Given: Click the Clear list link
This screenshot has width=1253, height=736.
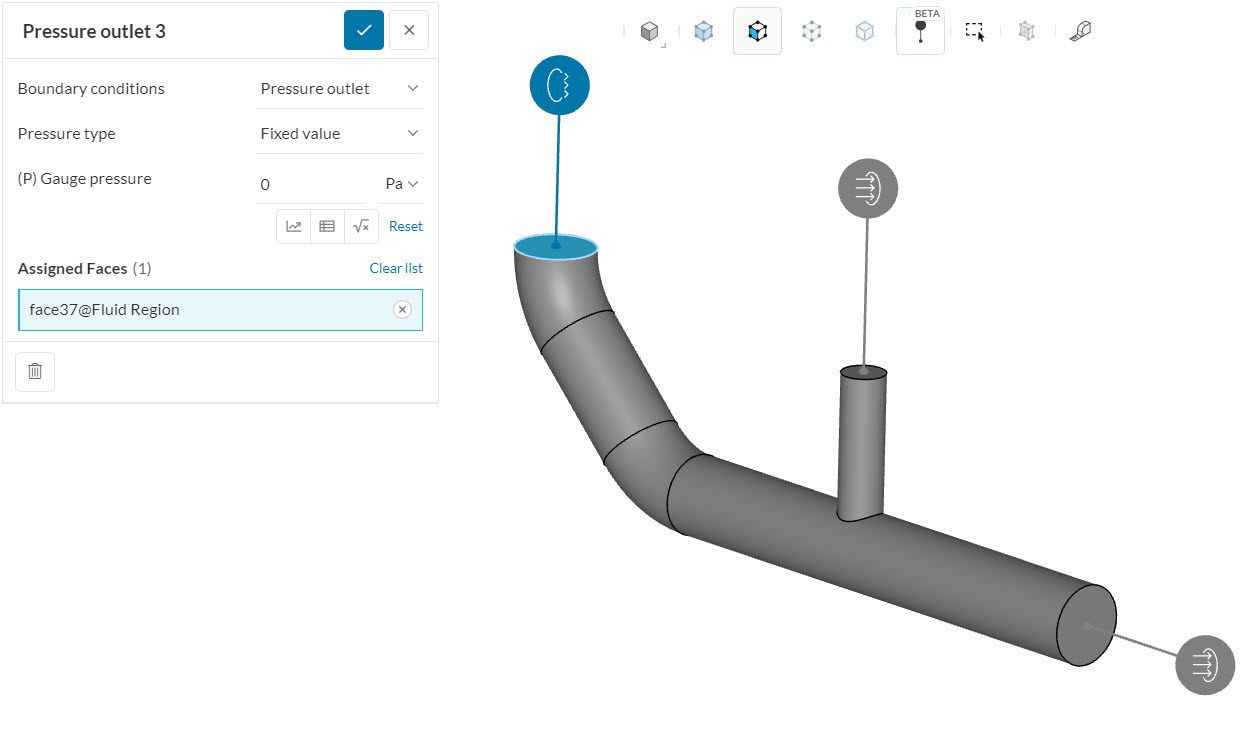Looking at the screenshot, I should (x=396, y=268).
